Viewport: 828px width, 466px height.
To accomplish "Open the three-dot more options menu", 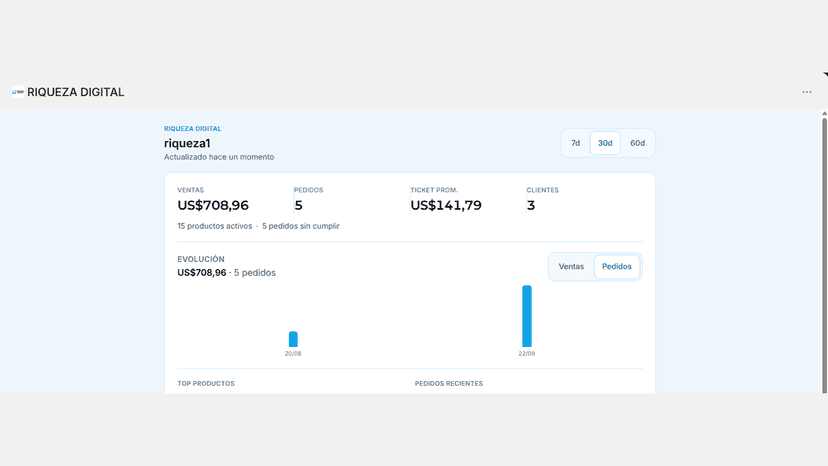I will [807, 92].
